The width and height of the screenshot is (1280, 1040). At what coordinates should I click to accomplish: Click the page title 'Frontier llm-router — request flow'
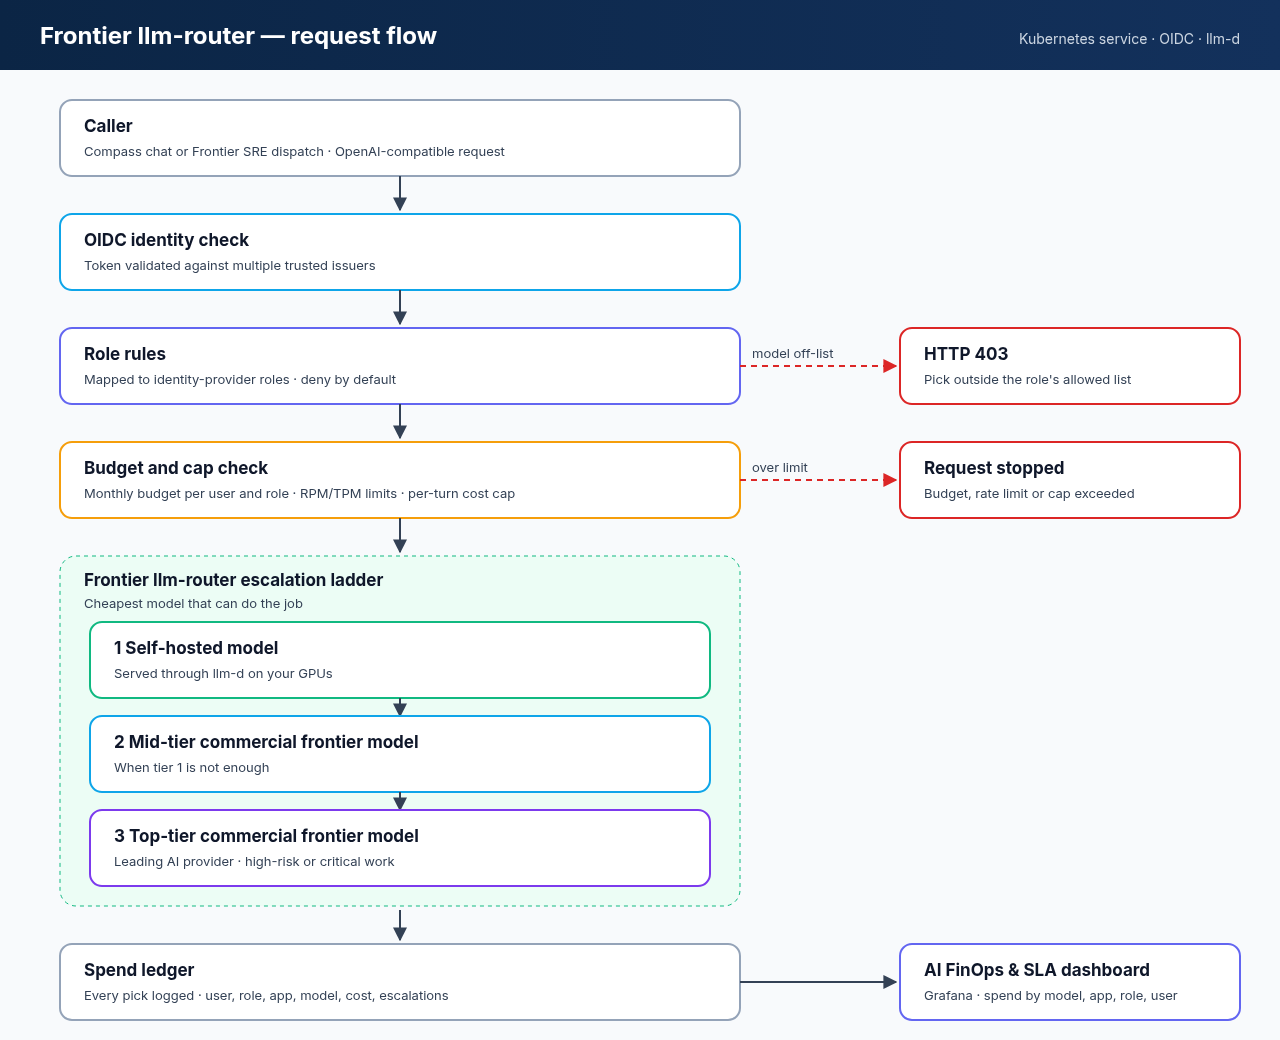tap(238, 36)
